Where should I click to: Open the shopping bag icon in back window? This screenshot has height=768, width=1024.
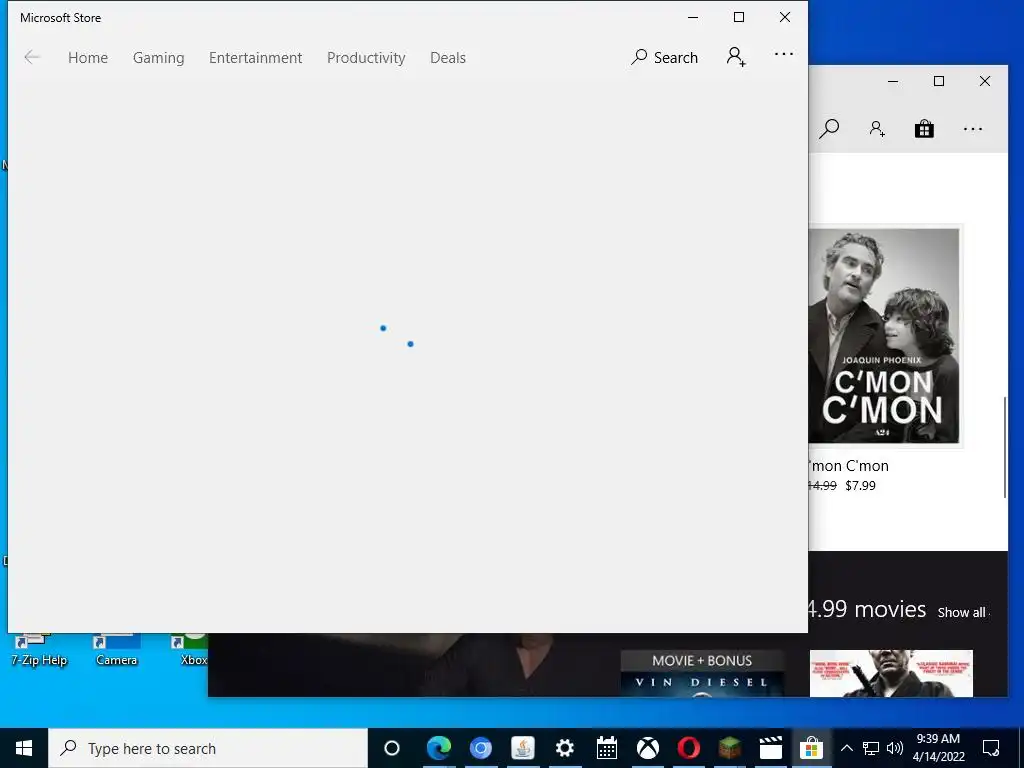(x=924, y=129)
